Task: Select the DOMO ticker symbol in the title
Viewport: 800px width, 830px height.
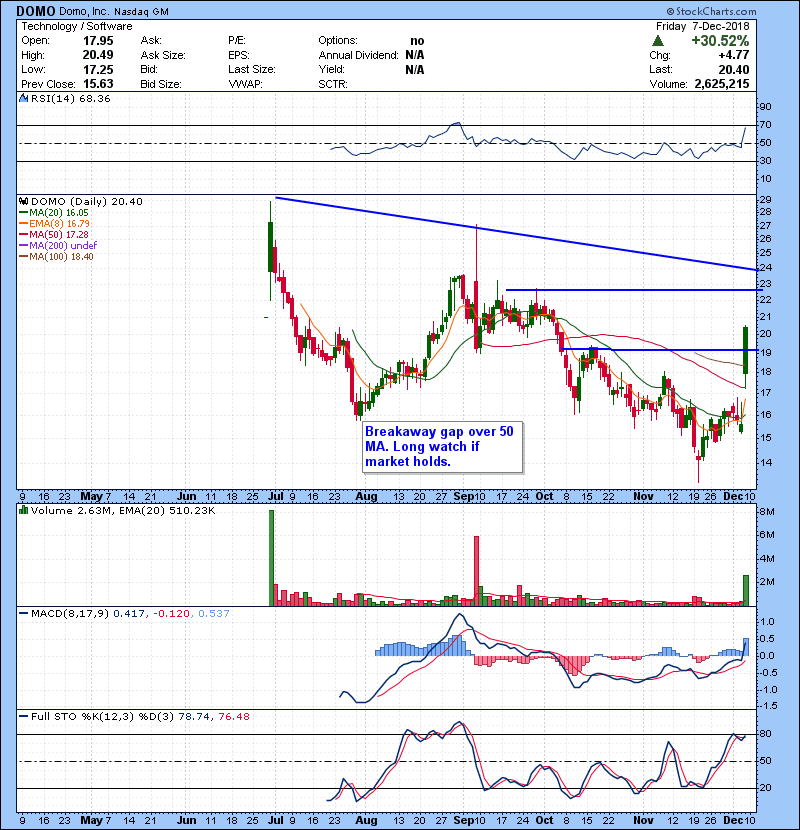Action: pos(35,11)
